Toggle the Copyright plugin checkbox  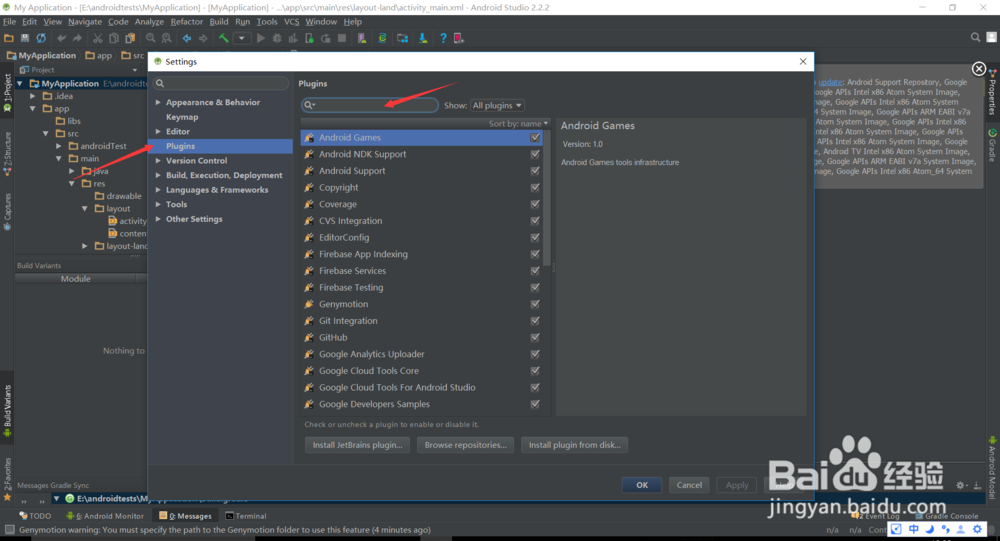[535, 188]
